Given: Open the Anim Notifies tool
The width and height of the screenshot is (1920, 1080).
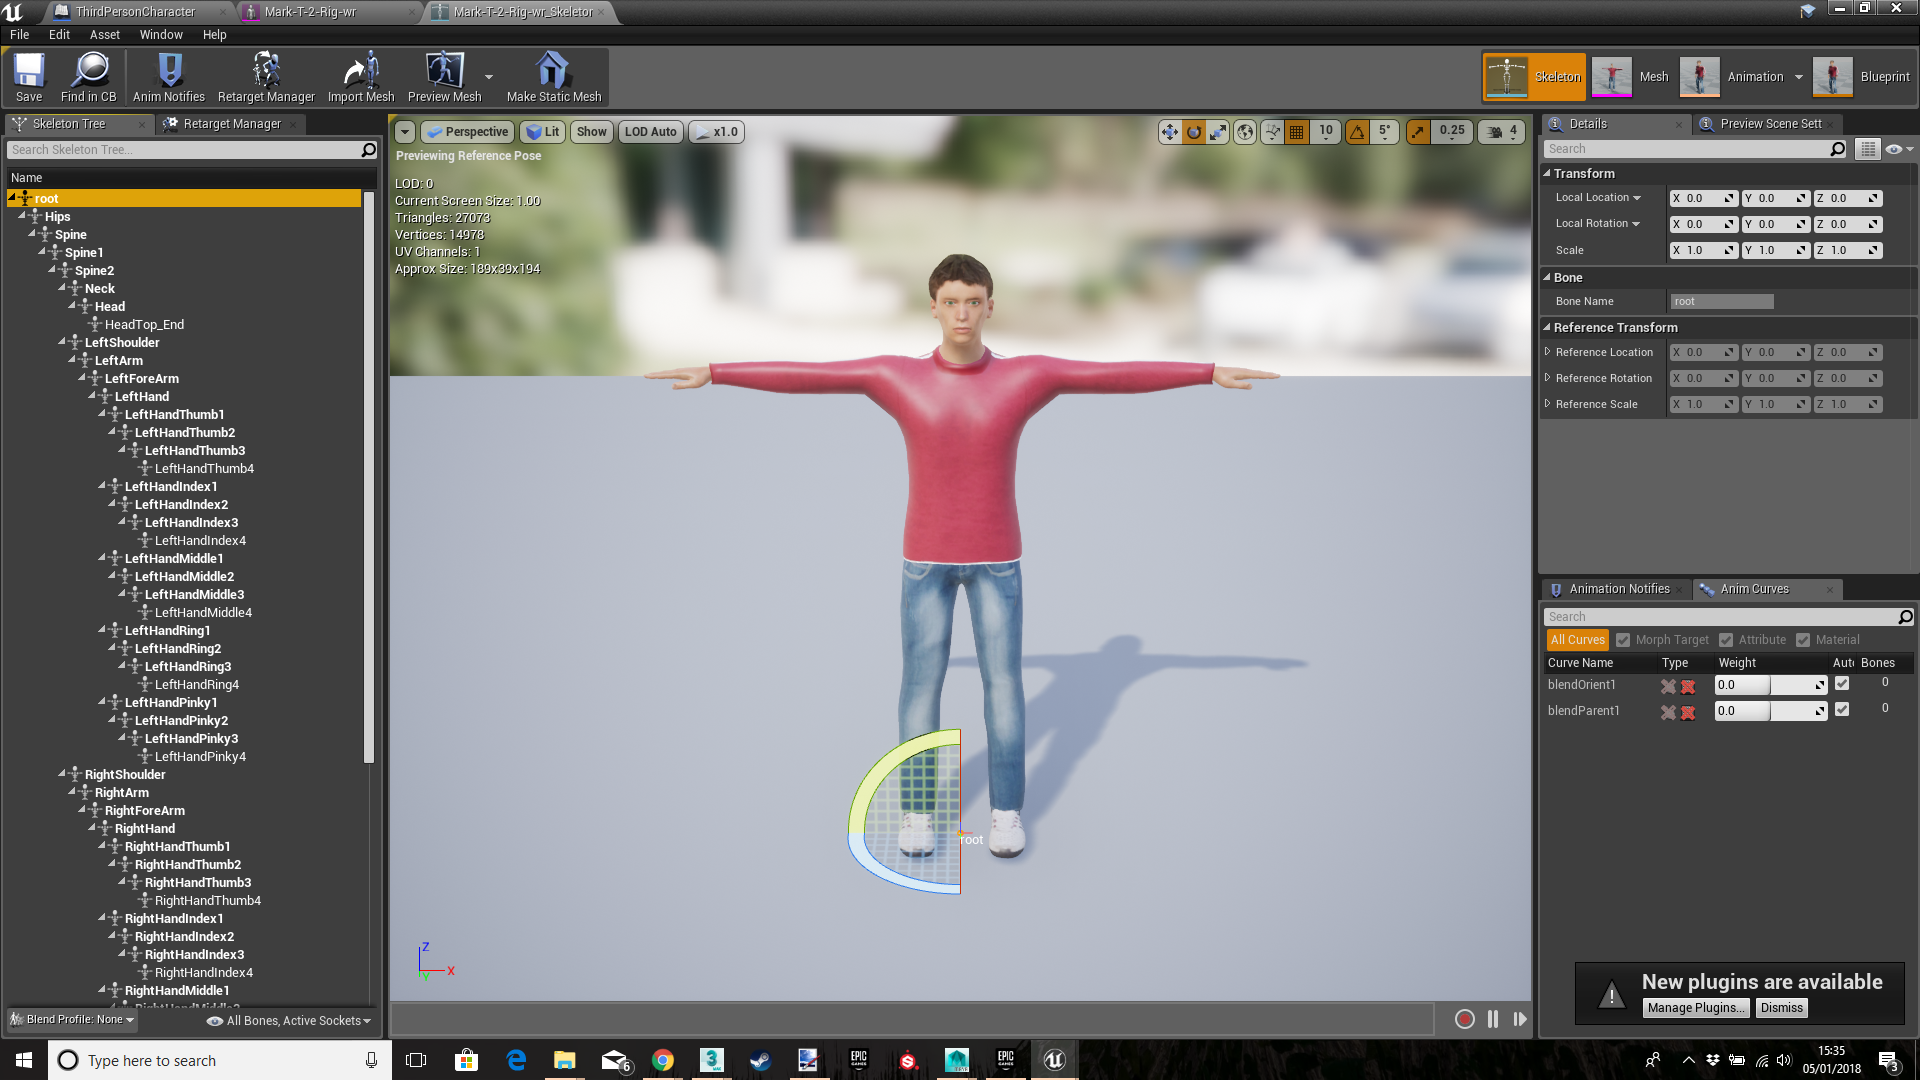Looking at the screenshot, I should pos(169,78).
